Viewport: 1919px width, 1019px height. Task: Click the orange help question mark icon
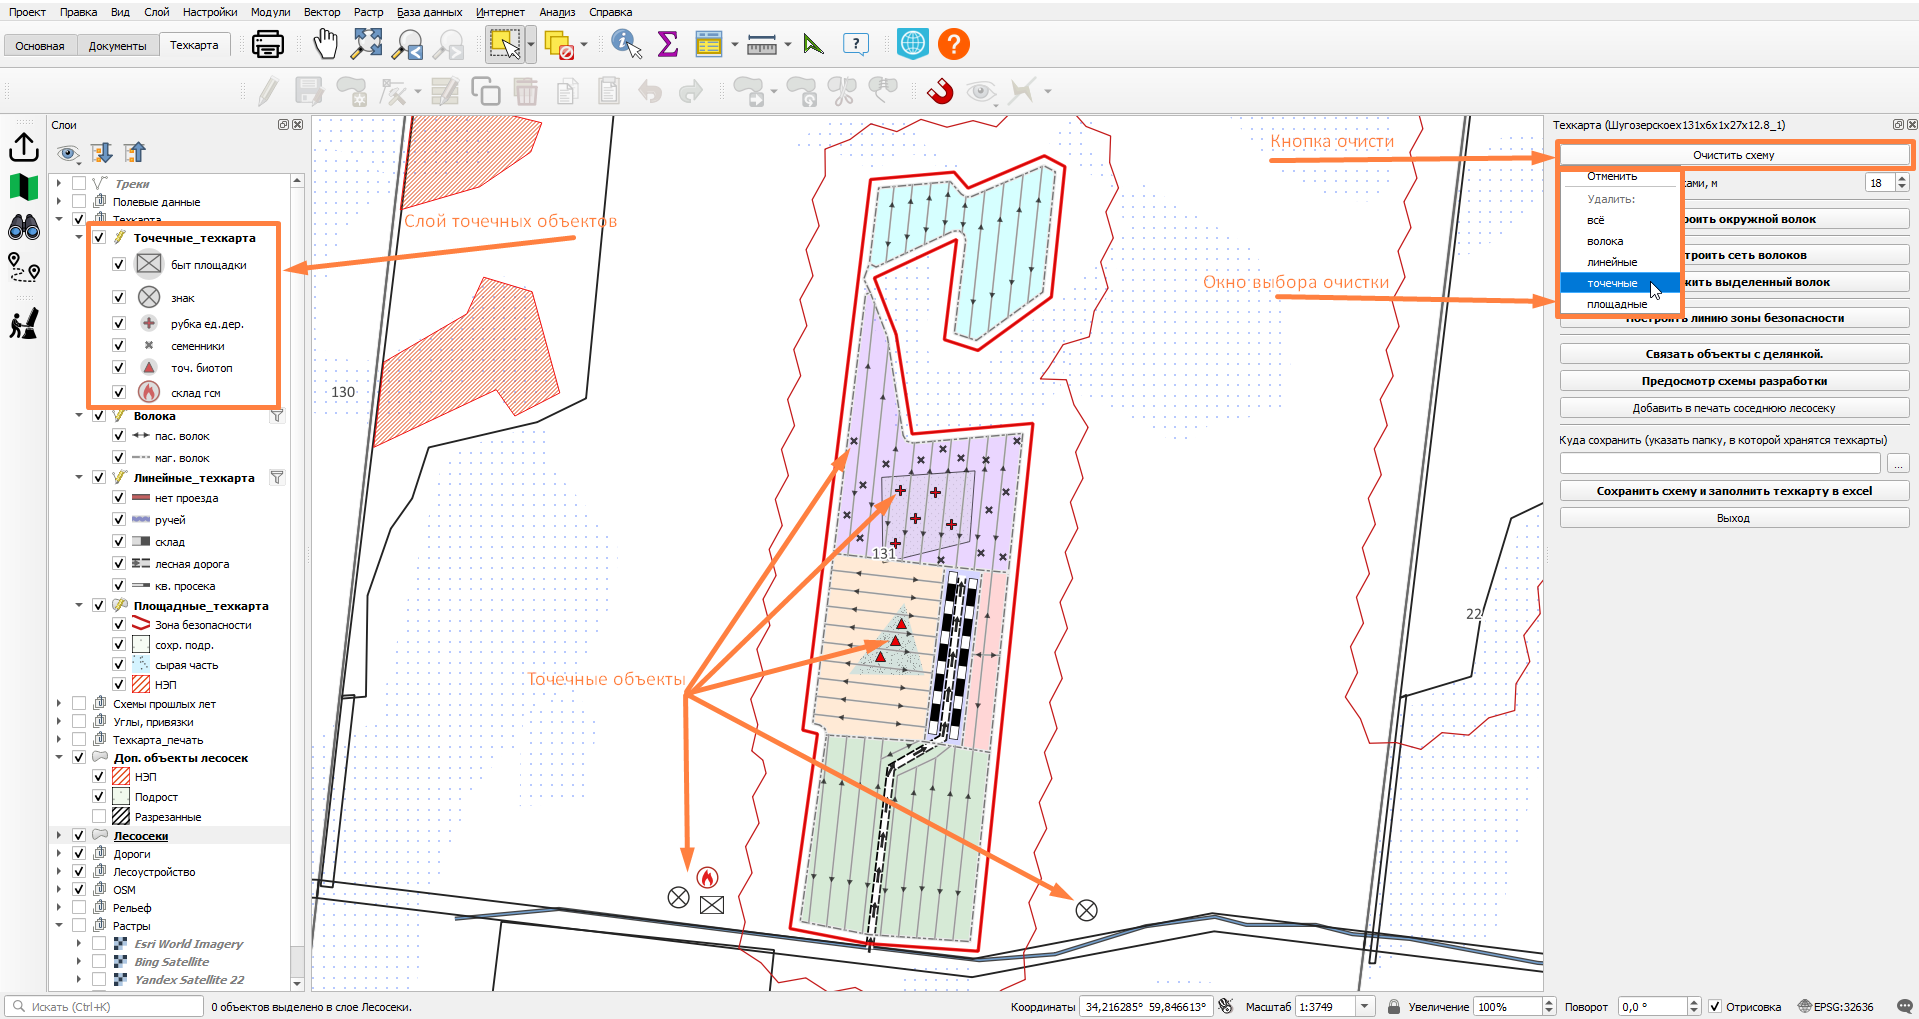tap(954, 44)
